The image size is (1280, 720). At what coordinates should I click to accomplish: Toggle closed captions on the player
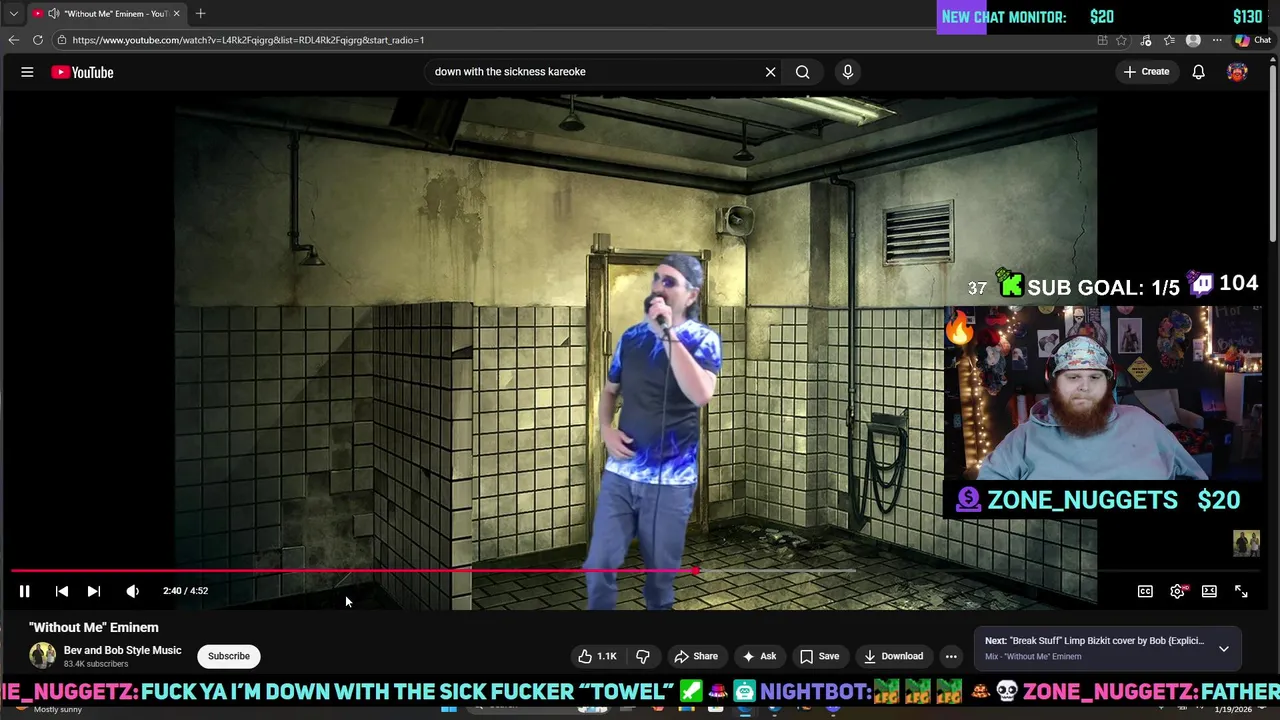tap(1145, 591)
